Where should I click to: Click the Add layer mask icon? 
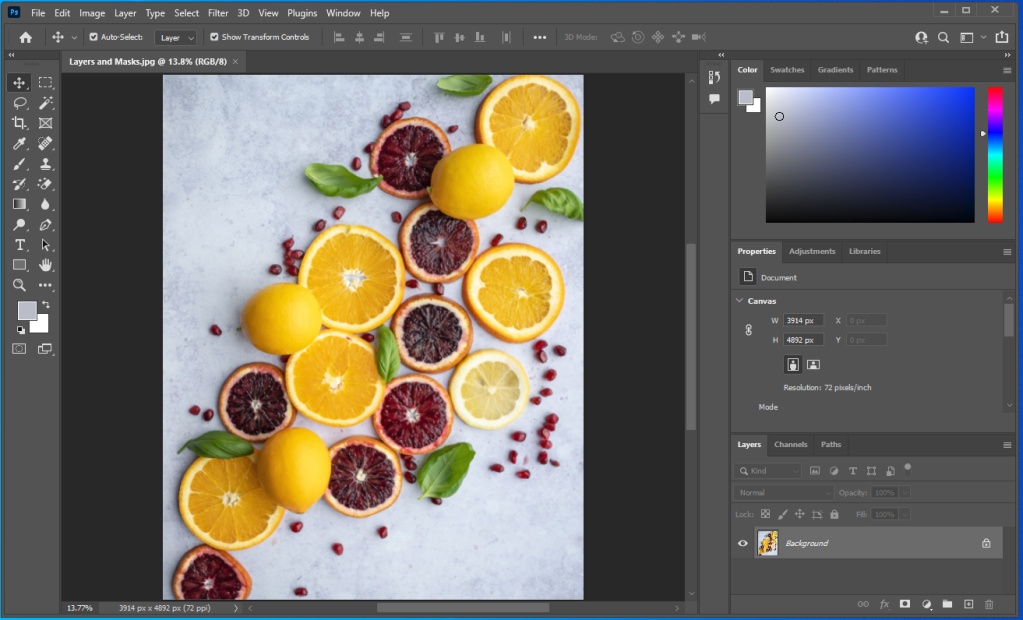tap(905, 604)
